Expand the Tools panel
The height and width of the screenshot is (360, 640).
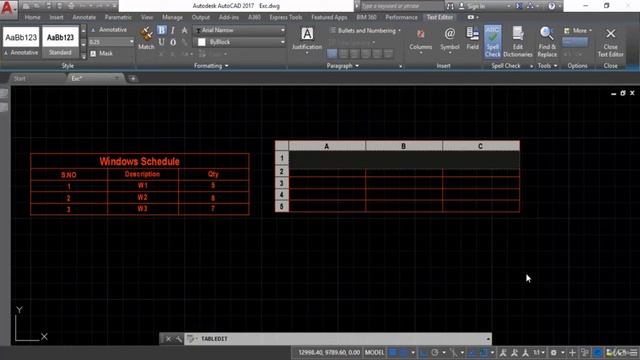pyautogui.click(x=547, y=66)
